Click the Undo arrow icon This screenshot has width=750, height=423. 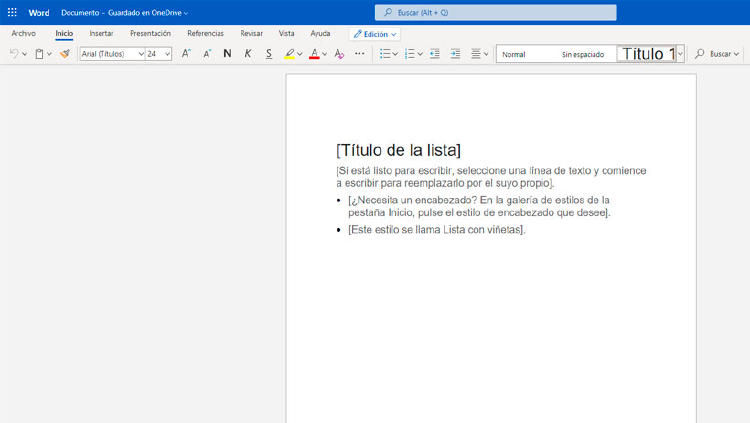(x=13, y=54)
